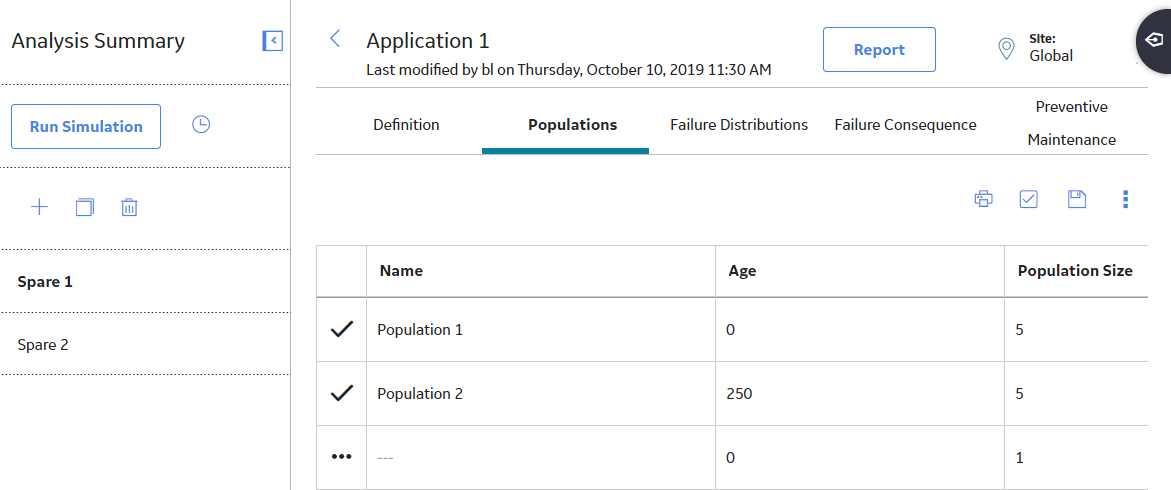The height and width of the screenshot is (490, 1171).
Task: Save changes with the floppy disk icon
Action: [1077, 199]
